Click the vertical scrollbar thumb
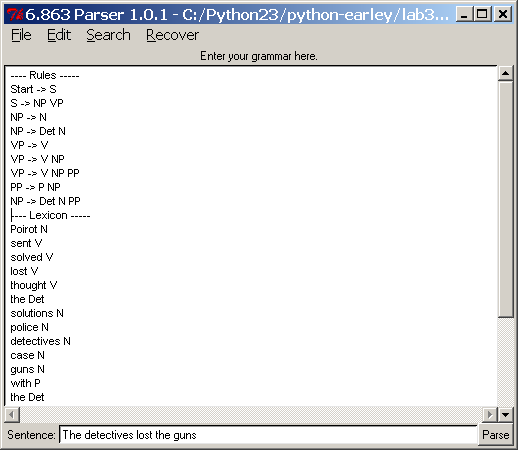The image size is (518, 450). (x=505, y=199)
